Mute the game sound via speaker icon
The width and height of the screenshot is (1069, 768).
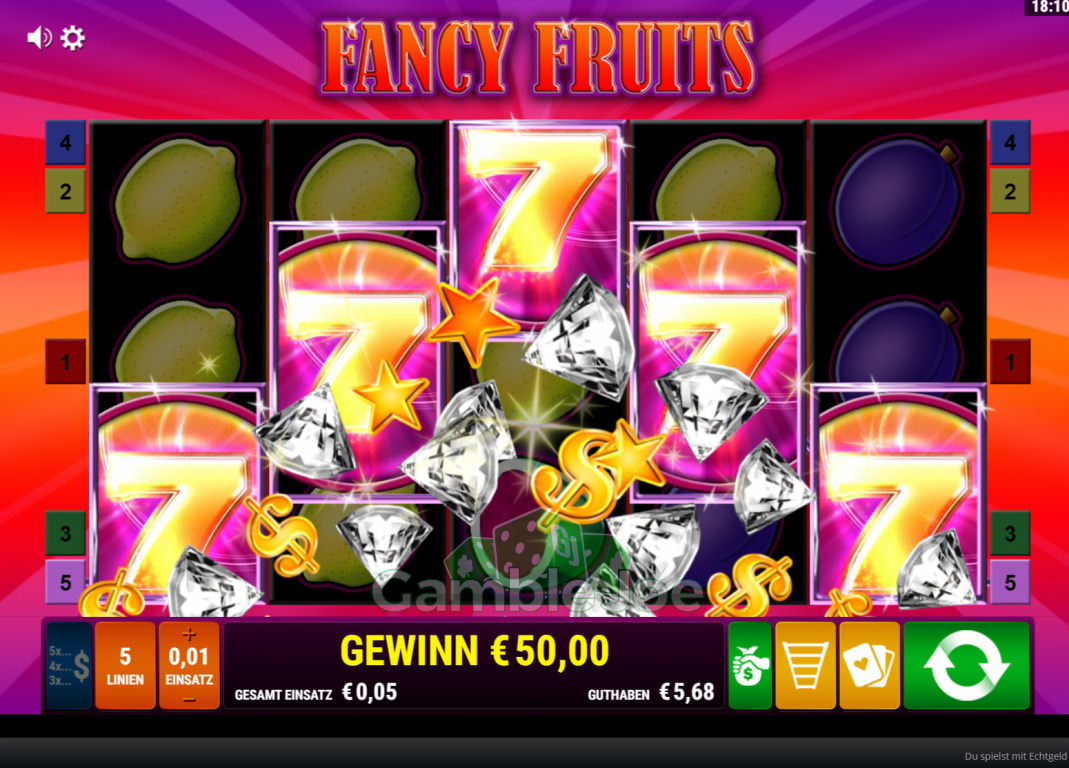(39, 38)
